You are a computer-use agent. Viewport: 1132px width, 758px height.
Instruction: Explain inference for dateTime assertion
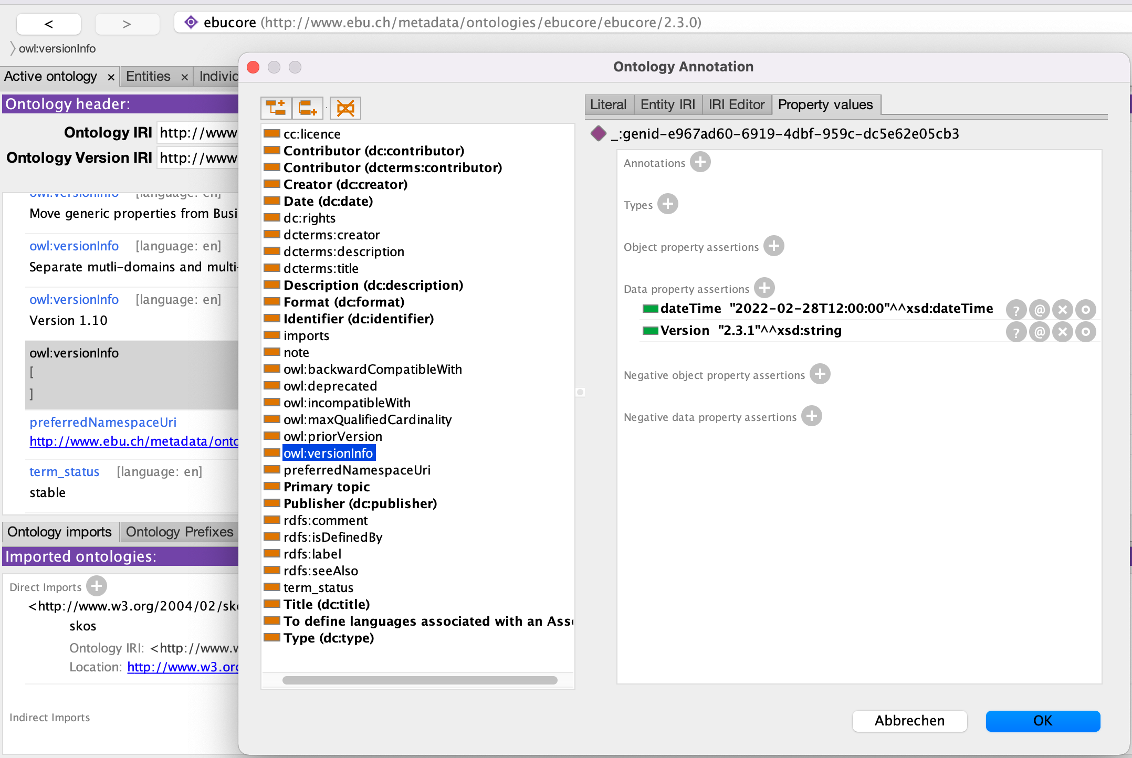point(1016,310)
